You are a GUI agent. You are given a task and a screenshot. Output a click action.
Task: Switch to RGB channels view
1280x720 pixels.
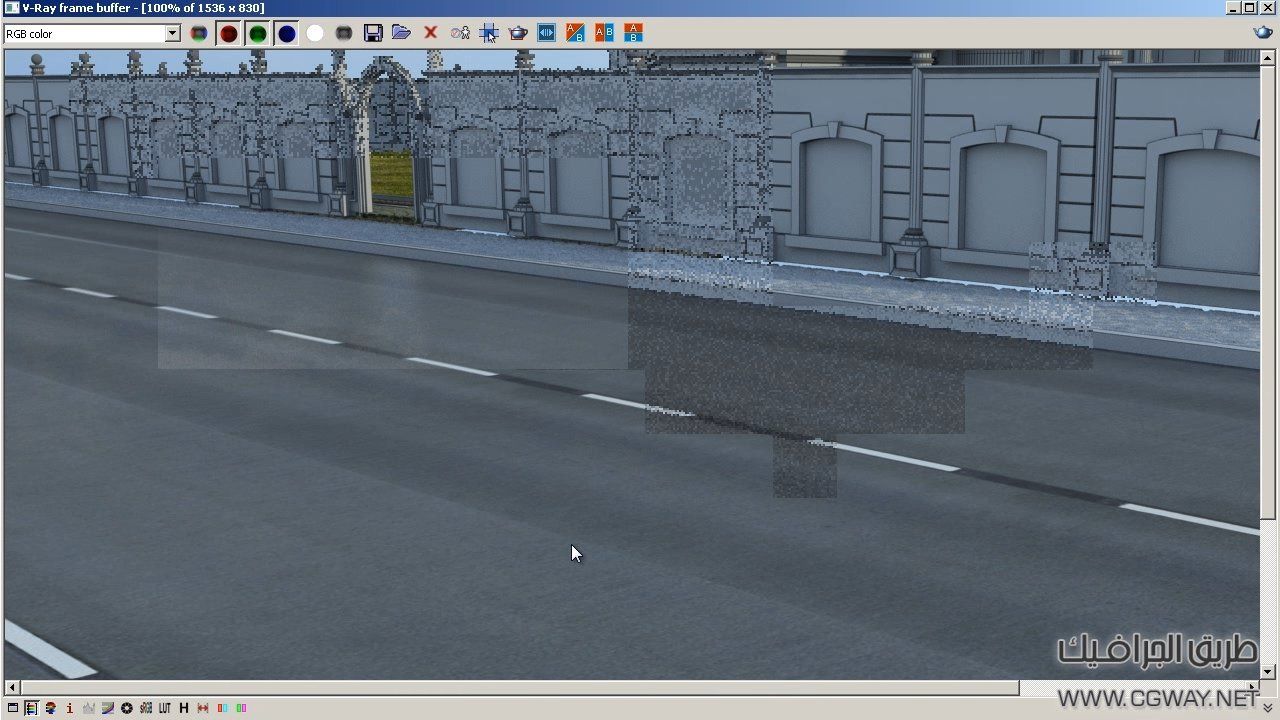(x=199, y=34)
